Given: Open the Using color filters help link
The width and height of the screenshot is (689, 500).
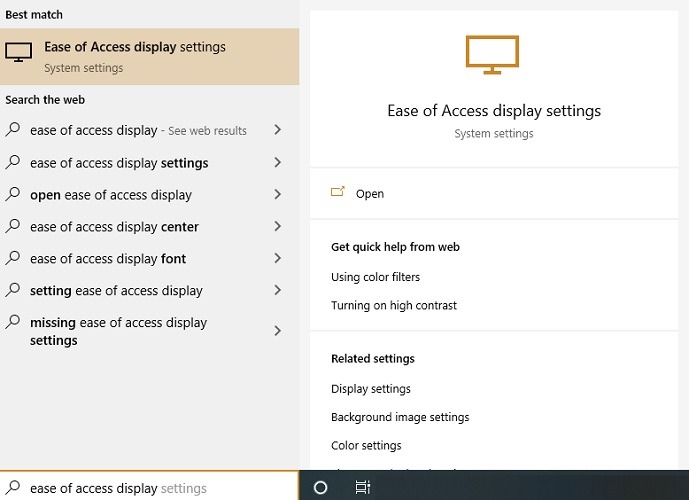Looking at the screenshot, I should pos(375,277).
